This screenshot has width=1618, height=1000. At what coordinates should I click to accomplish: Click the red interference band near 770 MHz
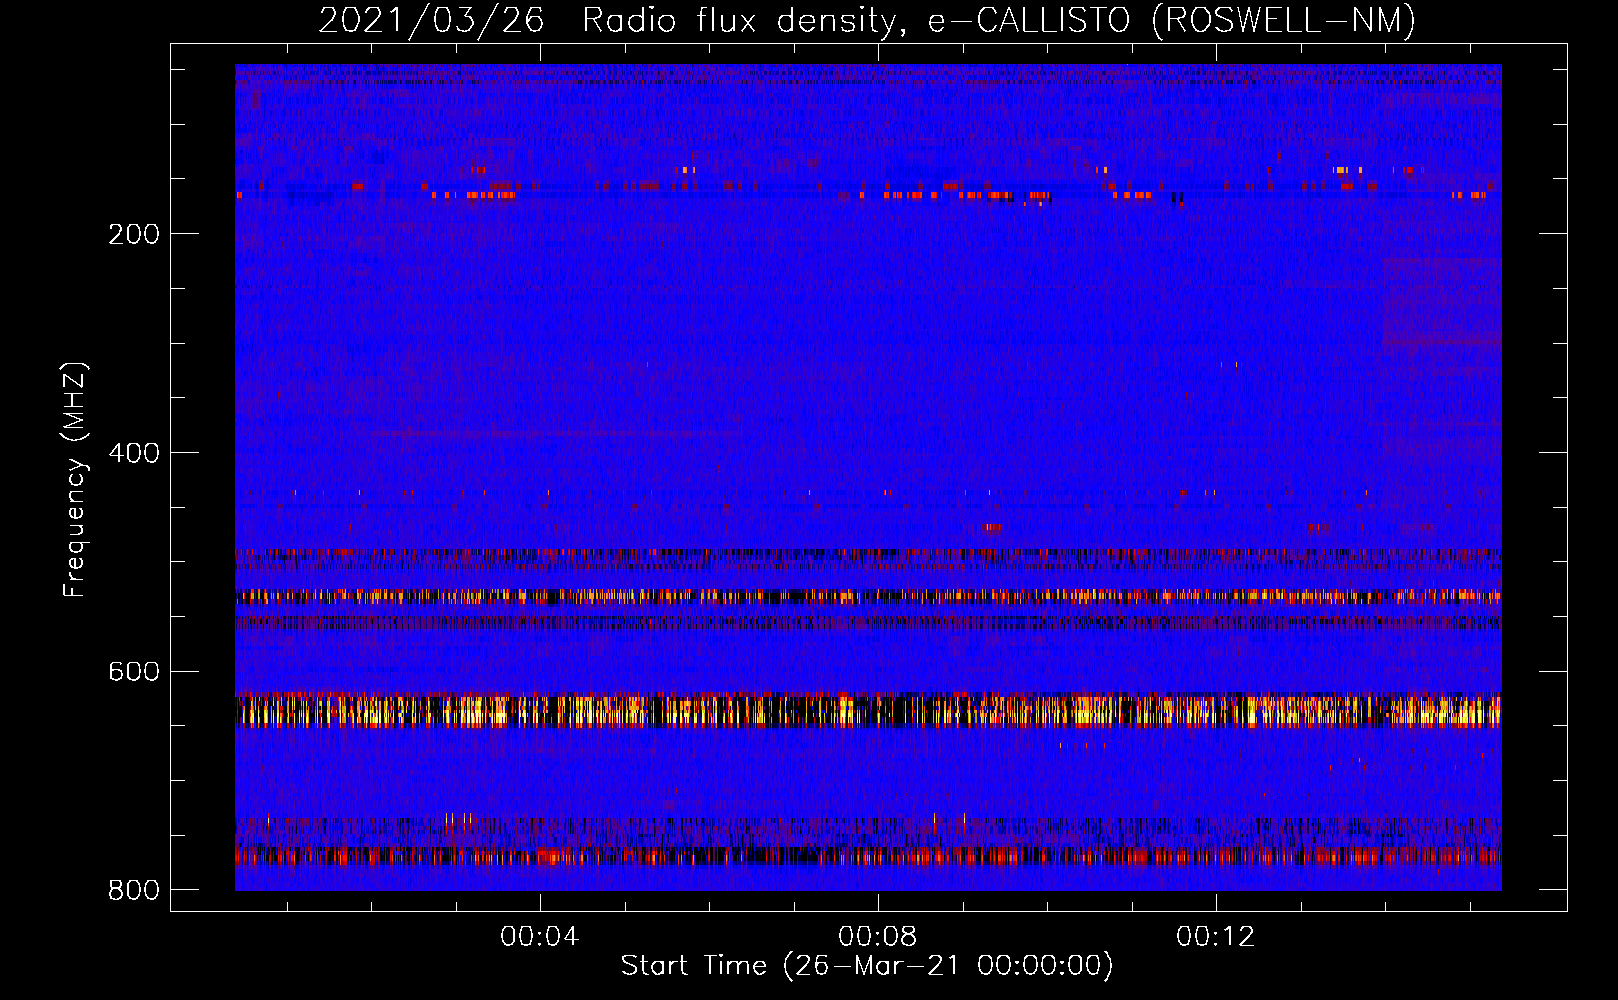(868, 856)
